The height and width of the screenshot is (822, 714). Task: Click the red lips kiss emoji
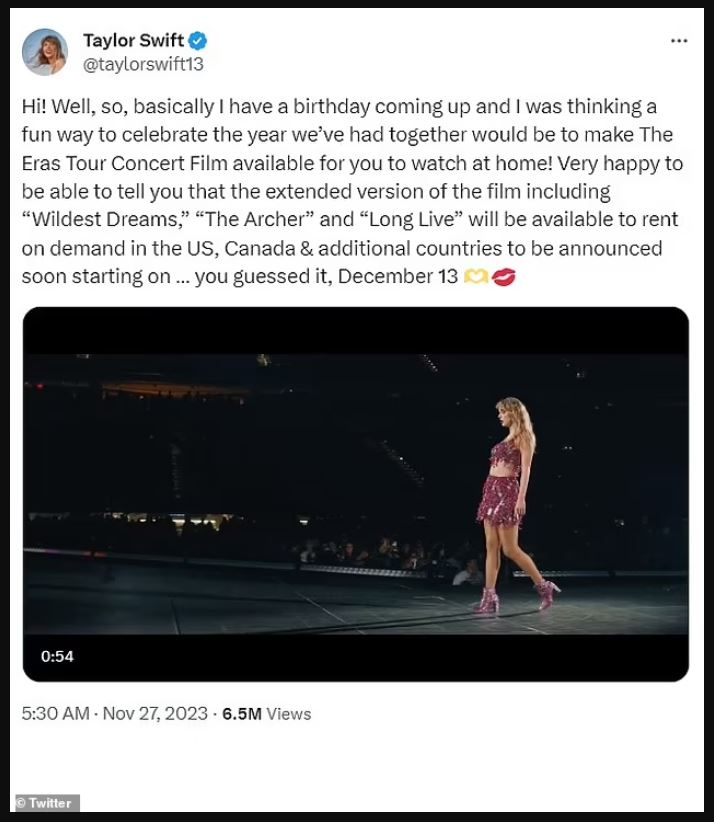tap(503, 277)
